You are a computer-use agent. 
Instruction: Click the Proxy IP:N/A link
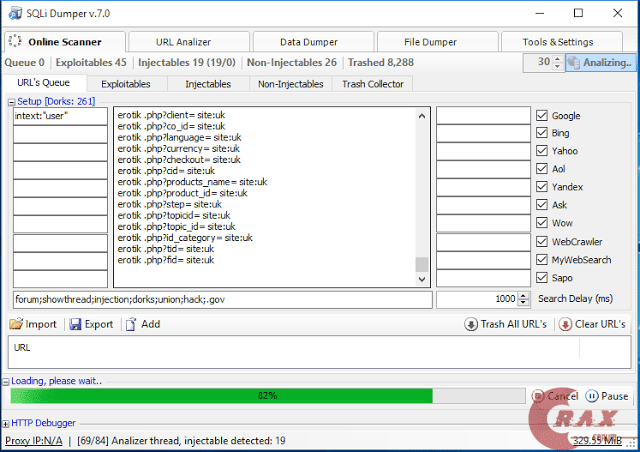click(34, 441)
